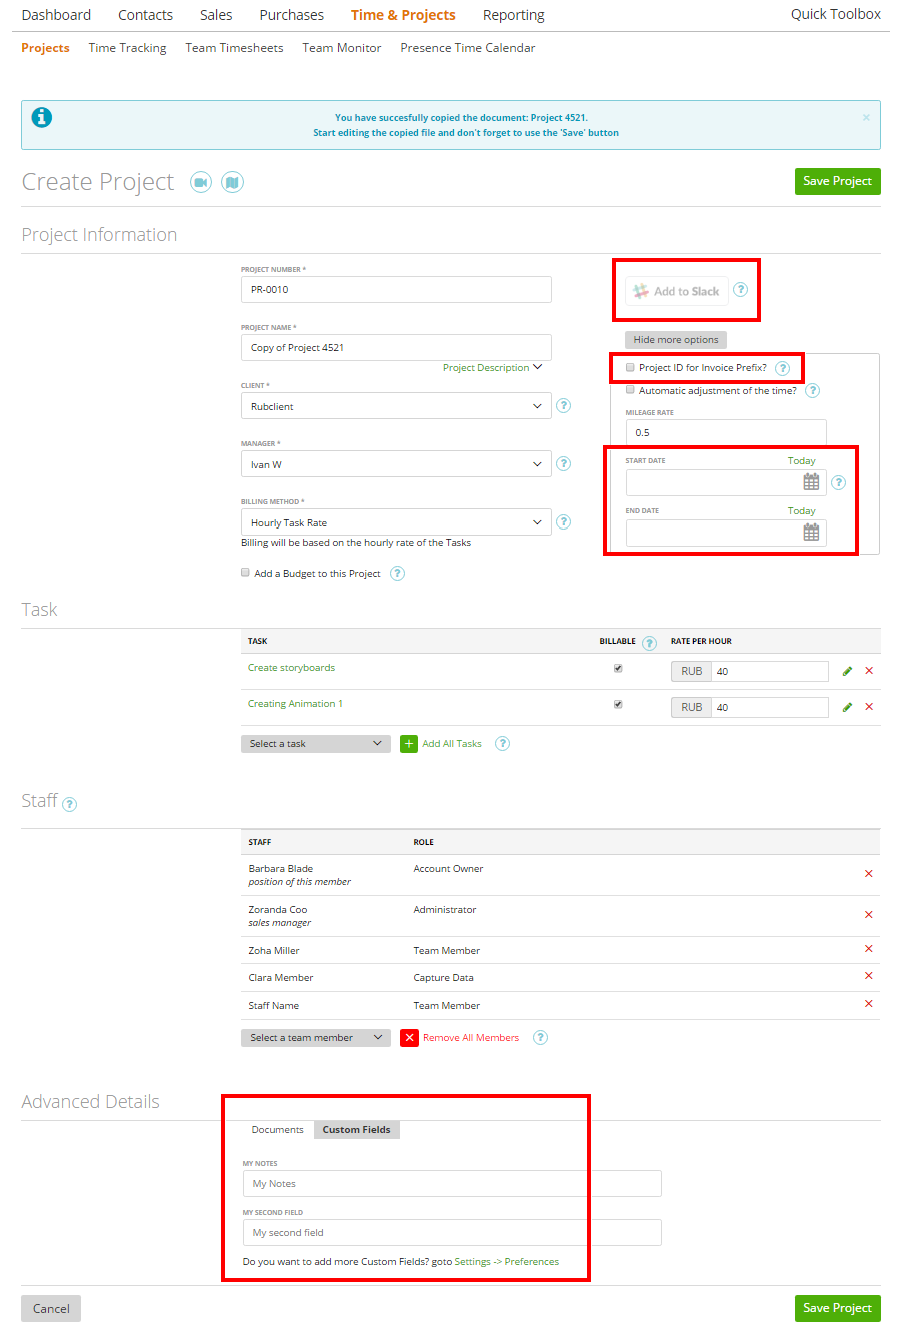Go to Team Monitor sub-tab
The height and width of the screenshot is (1335, 917).
pyautogui.click(x=342, y=48)
